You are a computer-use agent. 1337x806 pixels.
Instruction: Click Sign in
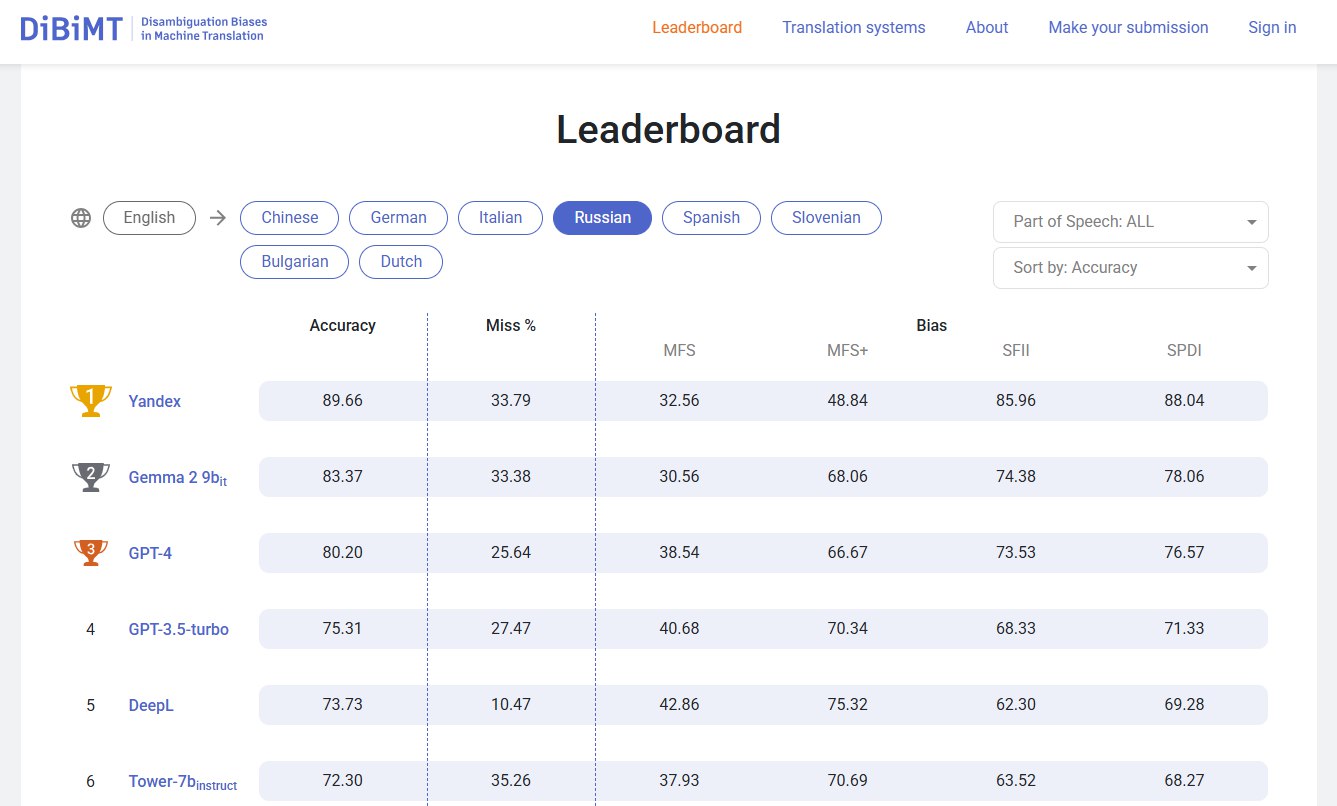click(1272, 28)
